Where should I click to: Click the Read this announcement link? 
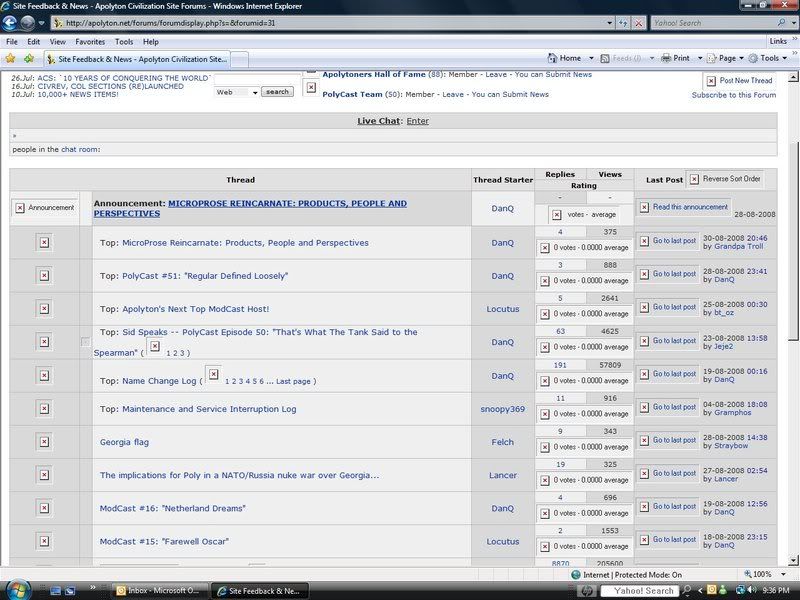pos(690,207)
